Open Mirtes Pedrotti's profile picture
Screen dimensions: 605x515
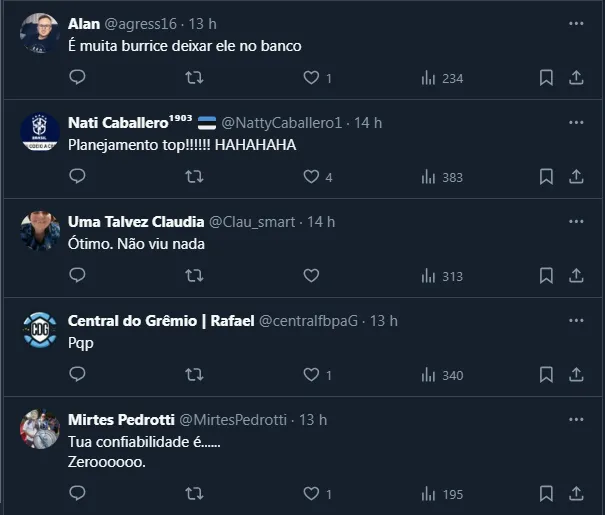click(40, 428)
